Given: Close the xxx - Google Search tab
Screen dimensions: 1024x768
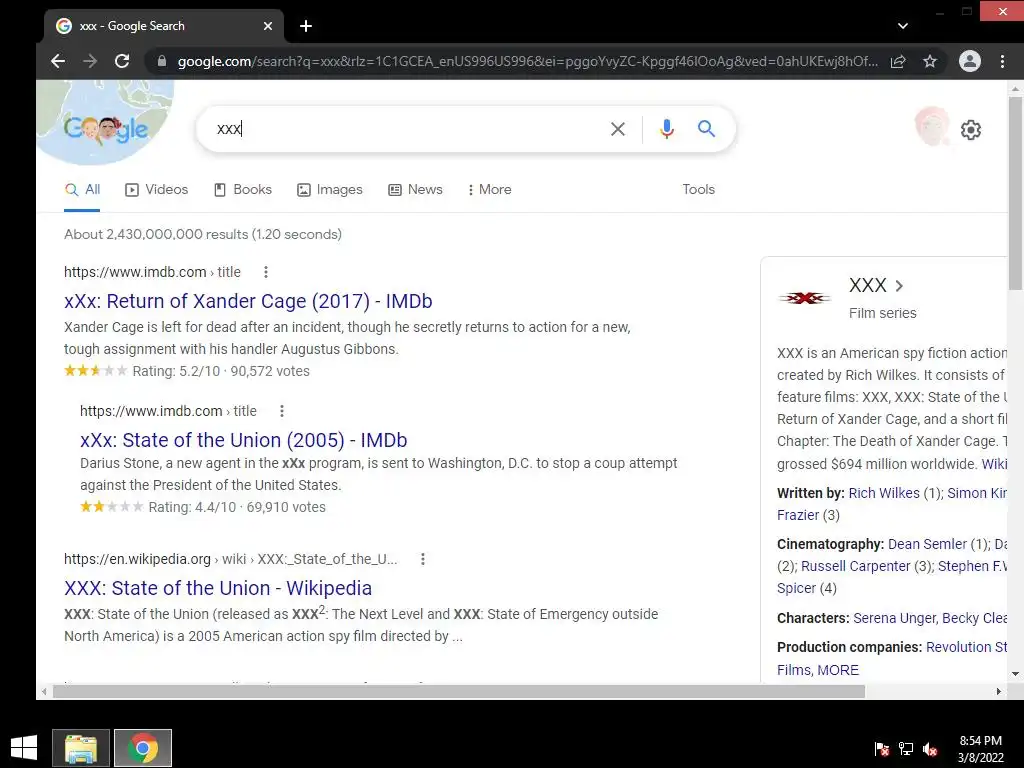Looking at the screenshot, I should 268,26.
